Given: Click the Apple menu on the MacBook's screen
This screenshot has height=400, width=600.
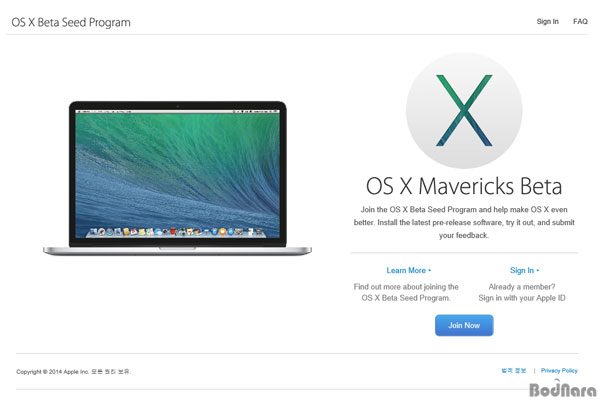Looking at the screenshot, I should [x=78, y=111].
